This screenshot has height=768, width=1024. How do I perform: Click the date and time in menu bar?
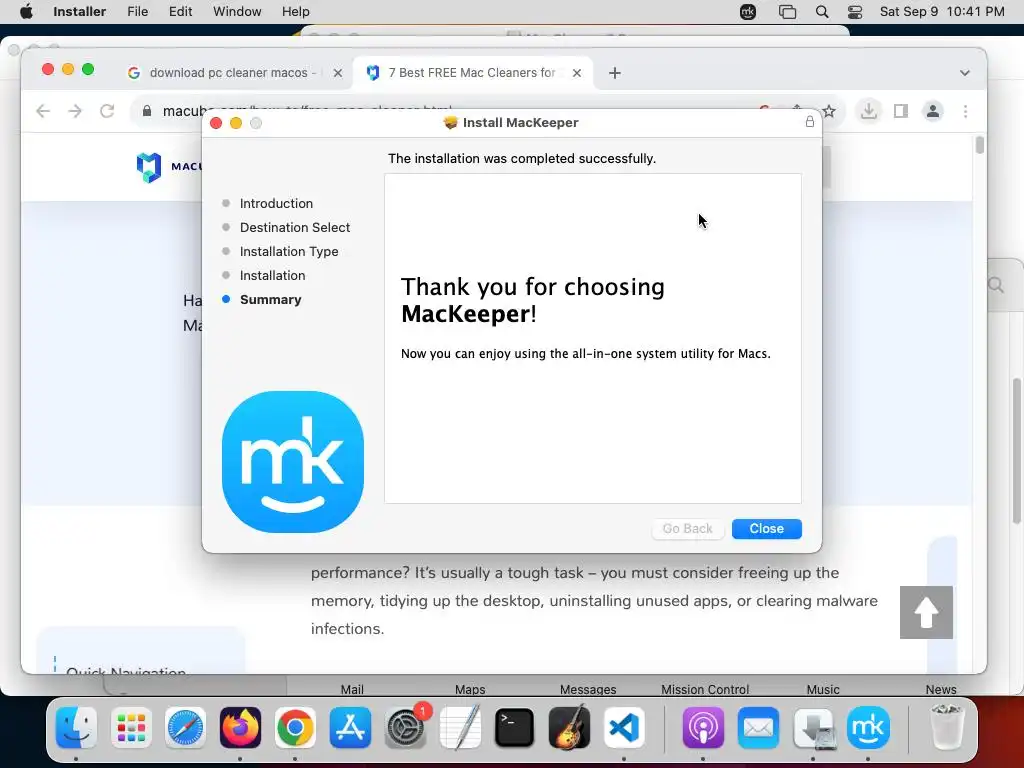coord(942,12)
